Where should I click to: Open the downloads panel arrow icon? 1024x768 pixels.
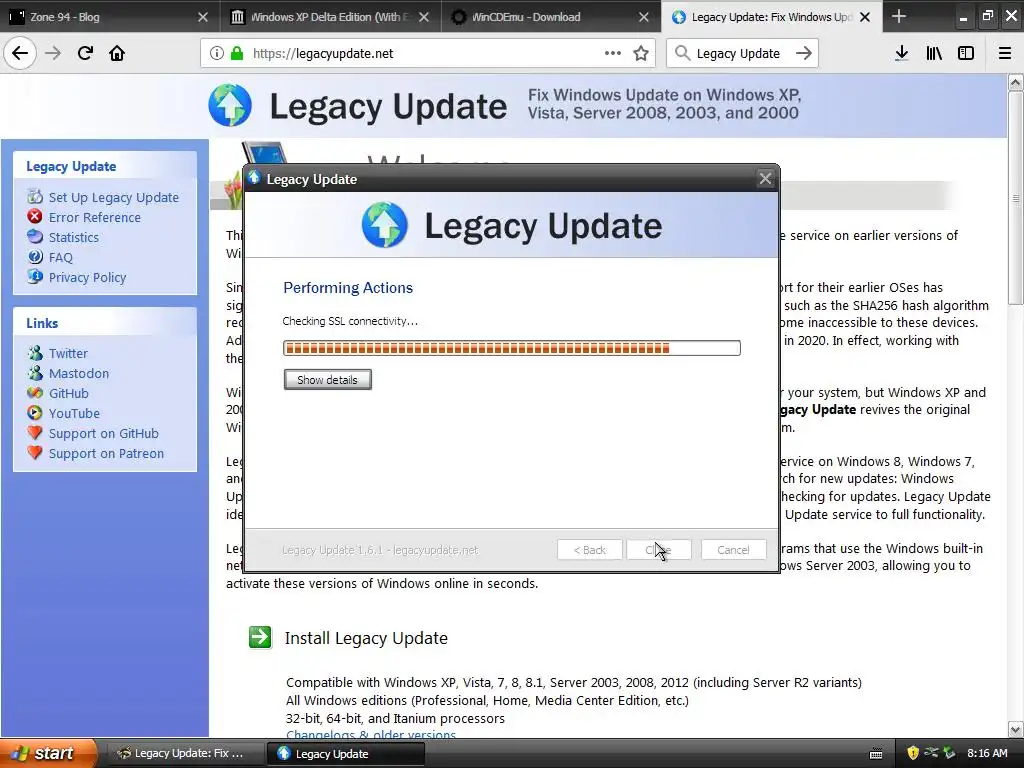(901, 53)
